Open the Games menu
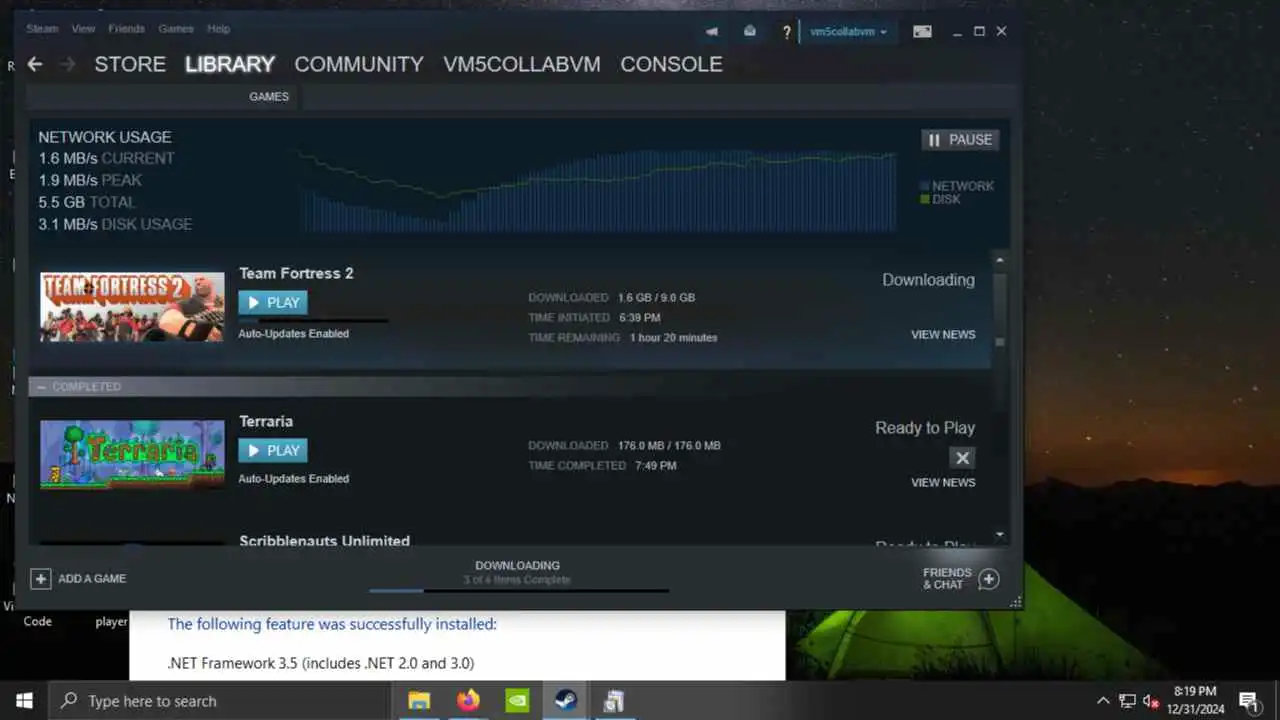 (176, 29)
